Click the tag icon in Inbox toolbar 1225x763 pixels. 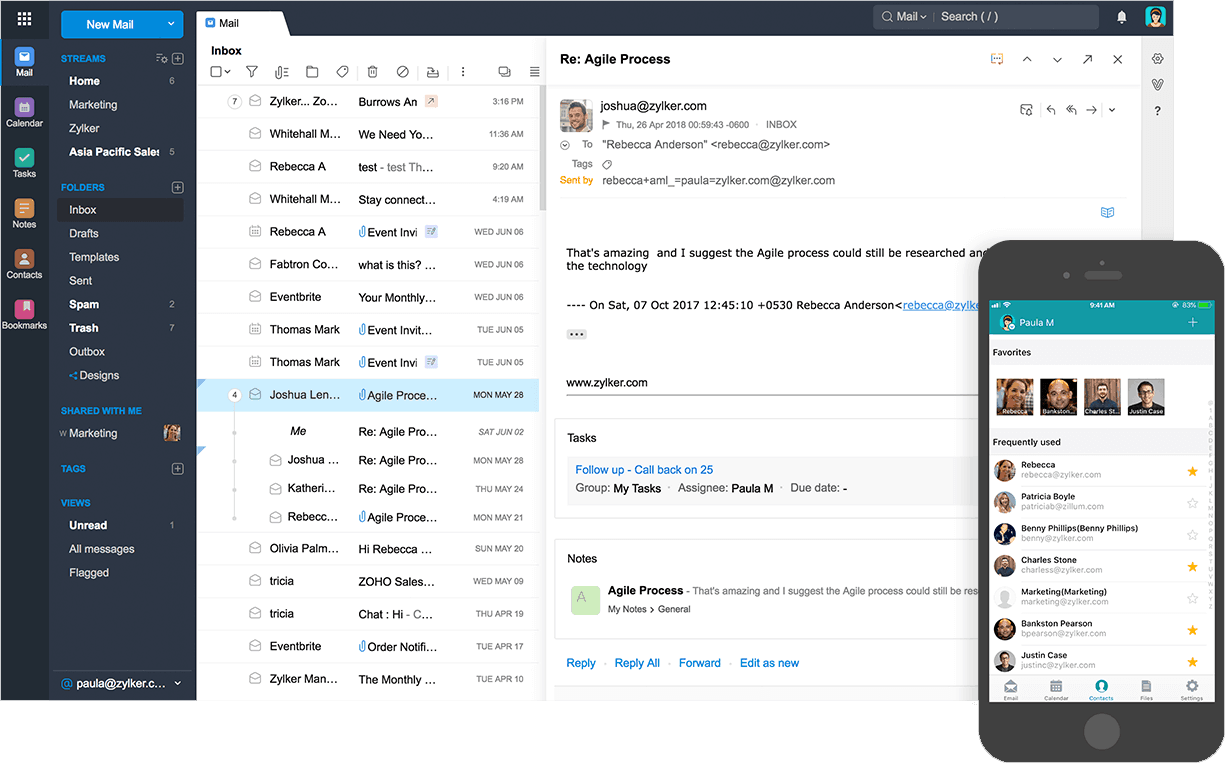pos(342,72)
